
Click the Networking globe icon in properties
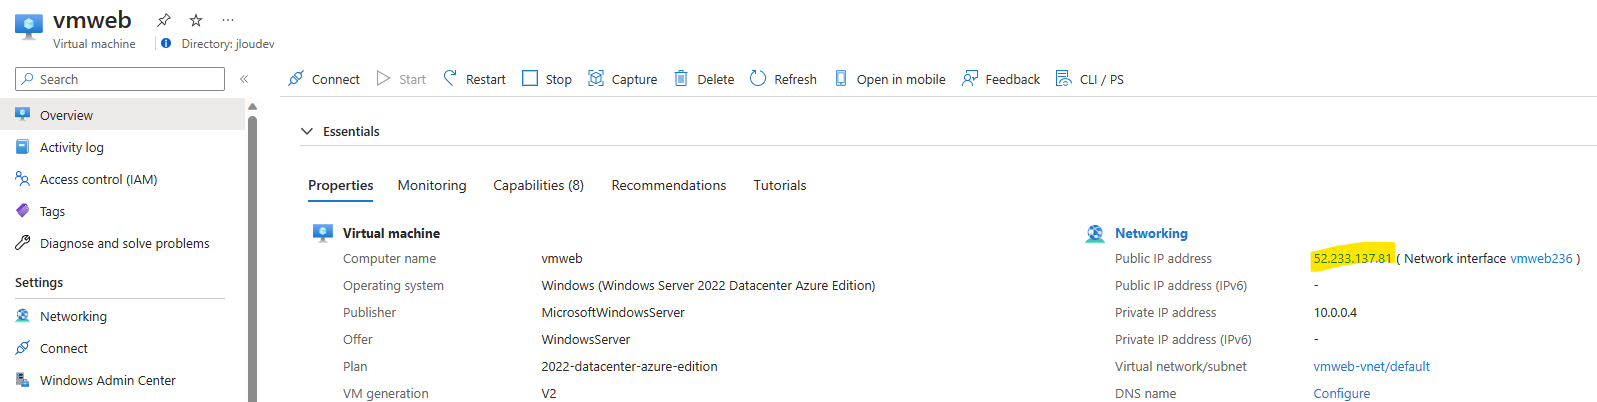tap(1095, 233)
